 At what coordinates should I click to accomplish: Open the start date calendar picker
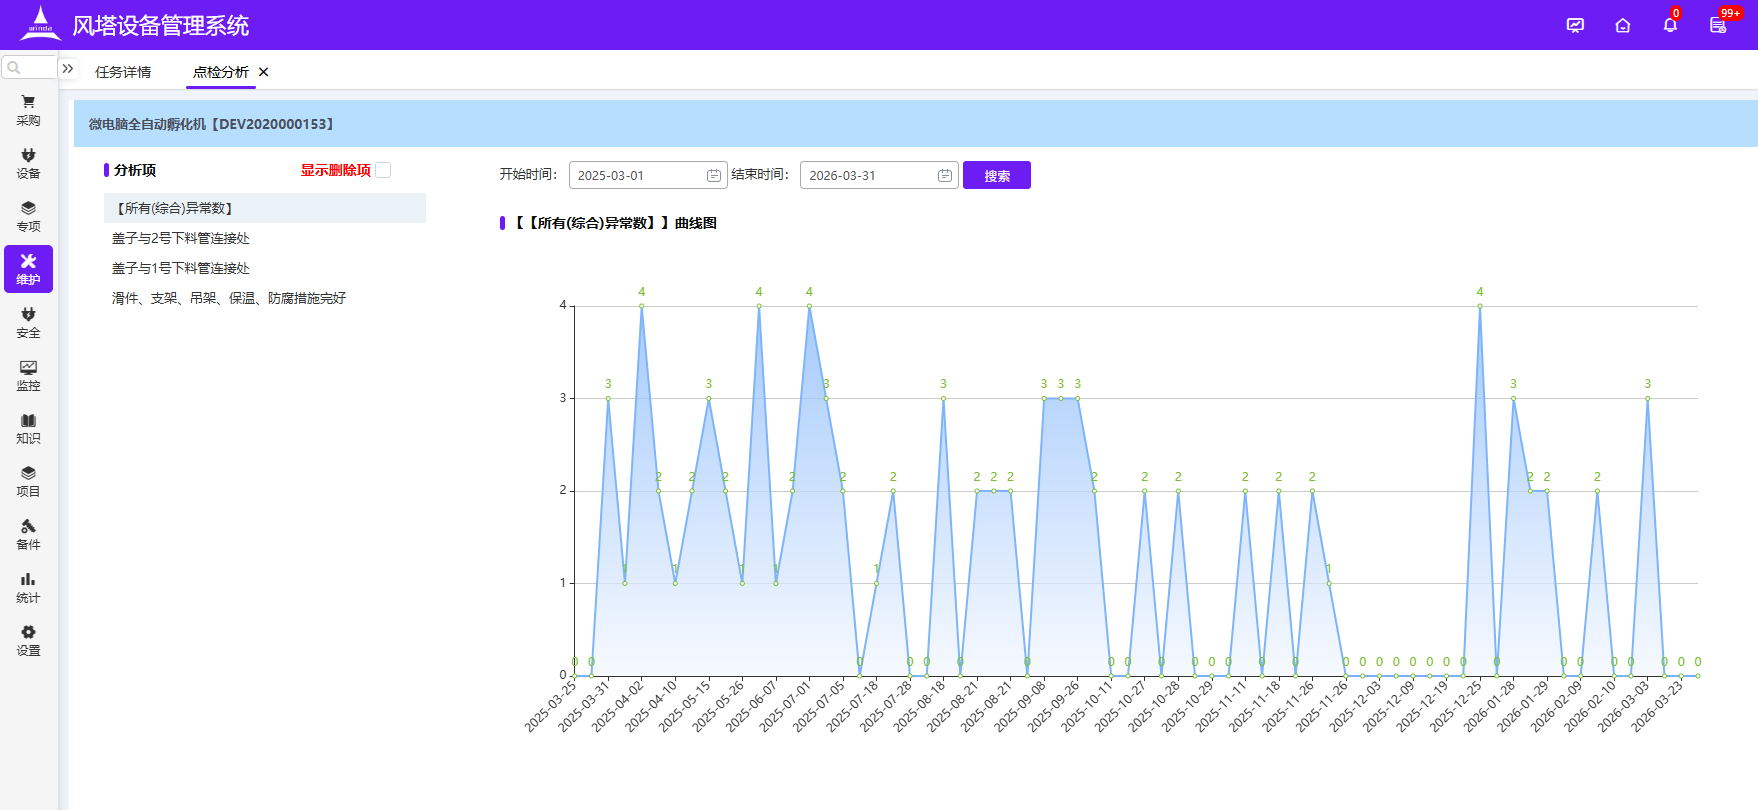tap(714, 176)
